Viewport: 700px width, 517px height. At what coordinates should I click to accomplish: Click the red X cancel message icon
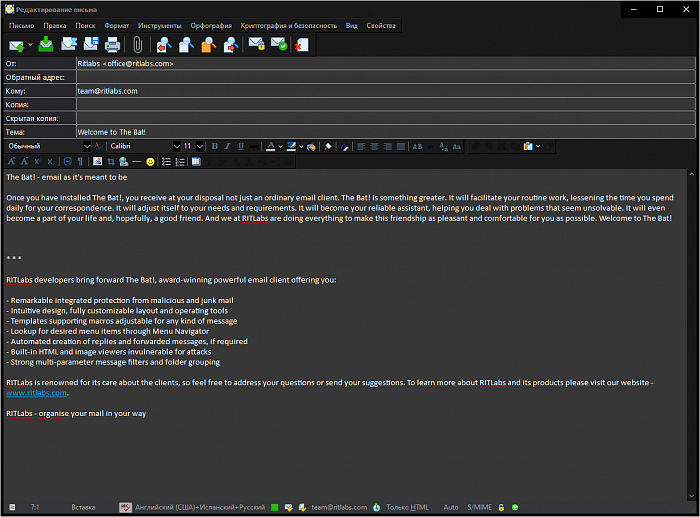click(x=302, y=45)
